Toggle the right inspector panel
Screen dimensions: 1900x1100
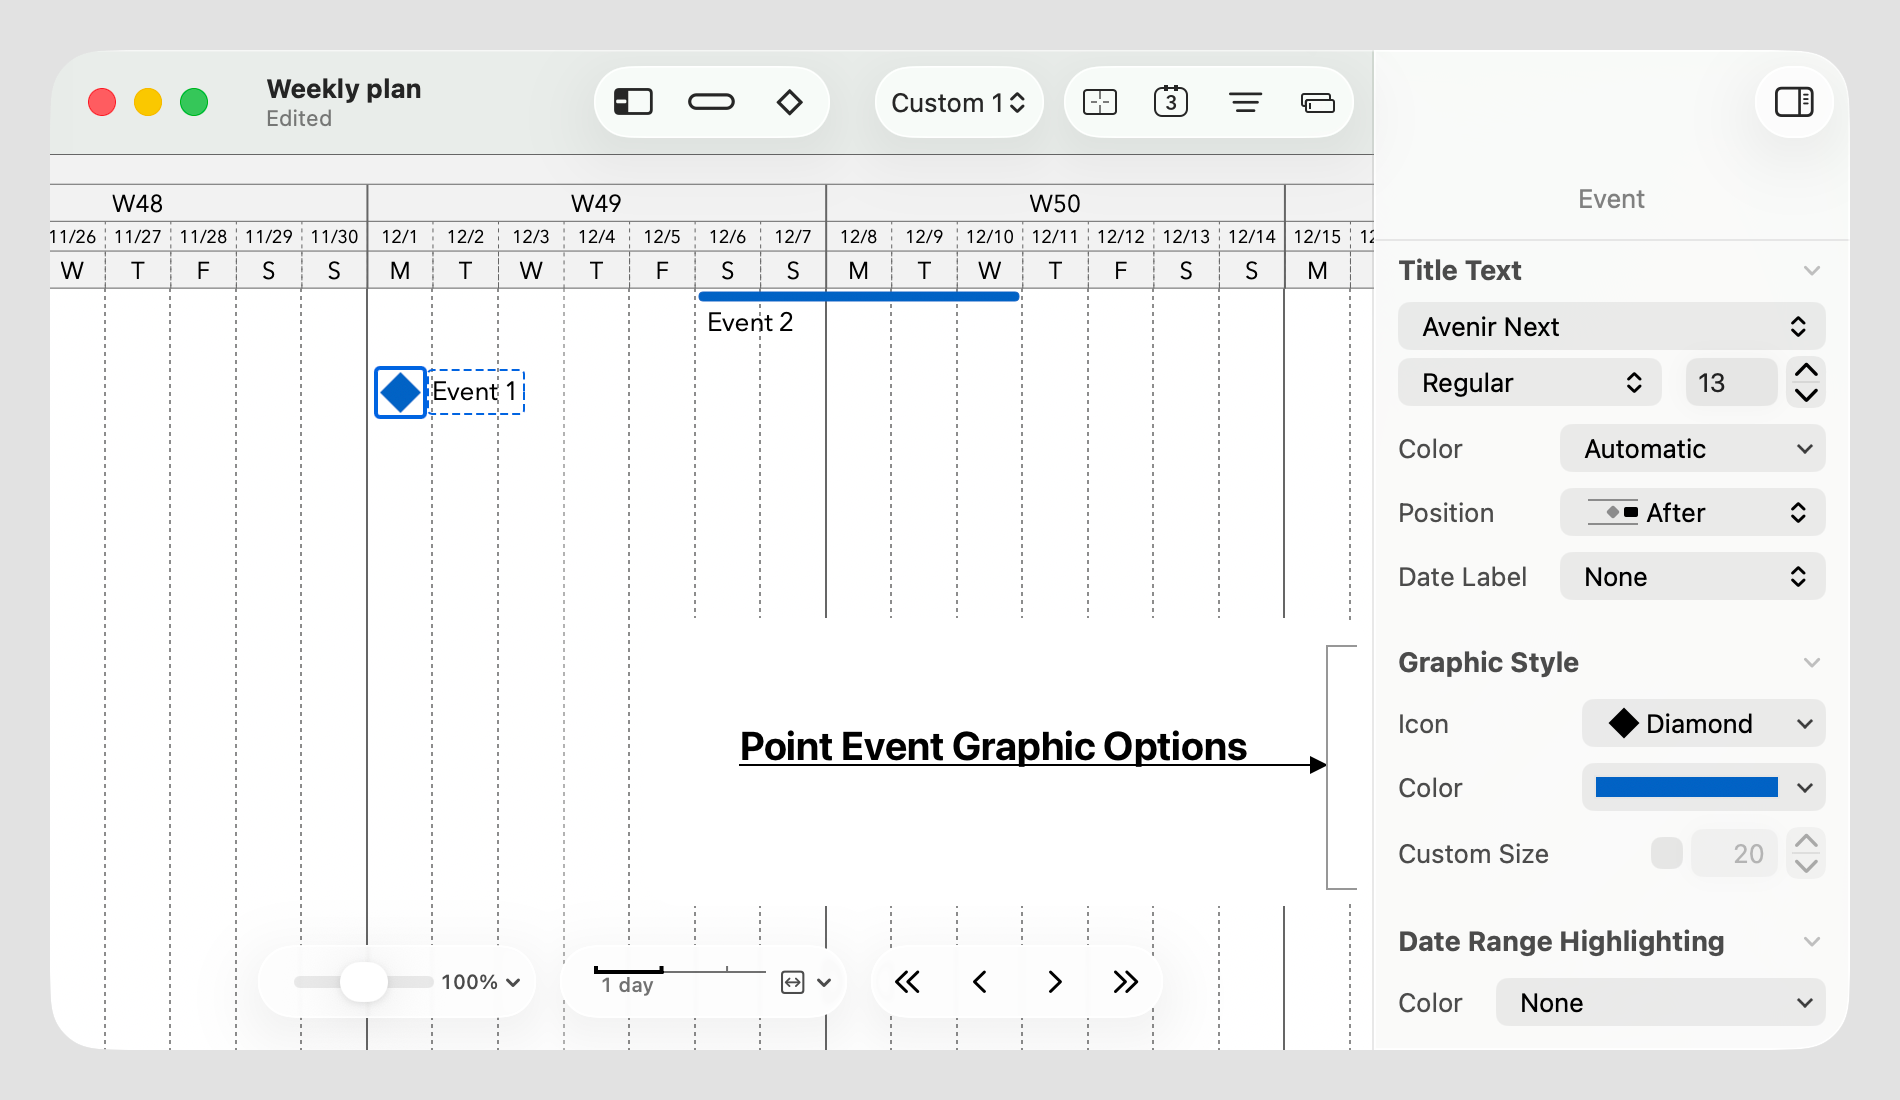click(1793, 101)
